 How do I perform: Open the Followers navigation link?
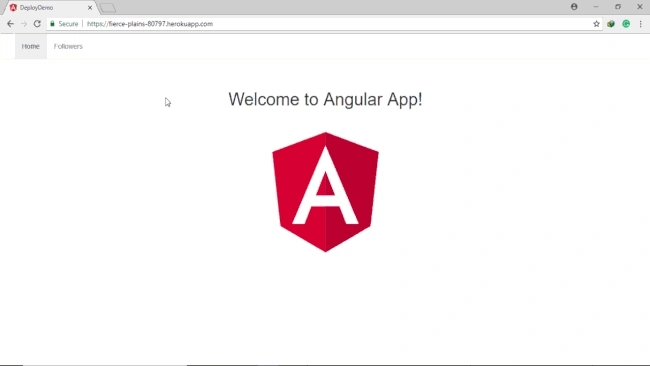click(68, 46)
